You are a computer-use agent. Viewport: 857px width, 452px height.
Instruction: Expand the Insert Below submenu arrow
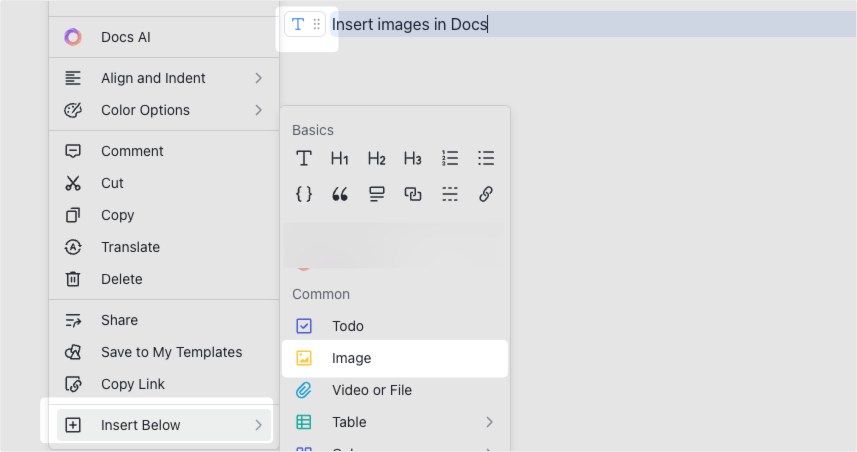(259, 425)
